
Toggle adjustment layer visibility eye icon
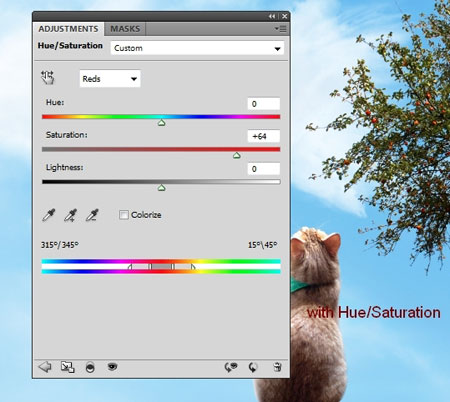pos(112,367)
